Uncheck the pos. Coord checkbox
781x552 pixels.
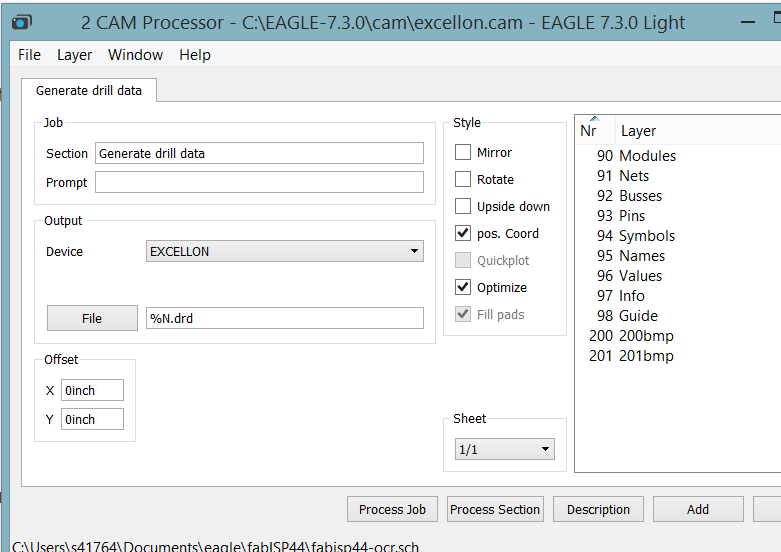click(463, 233)
